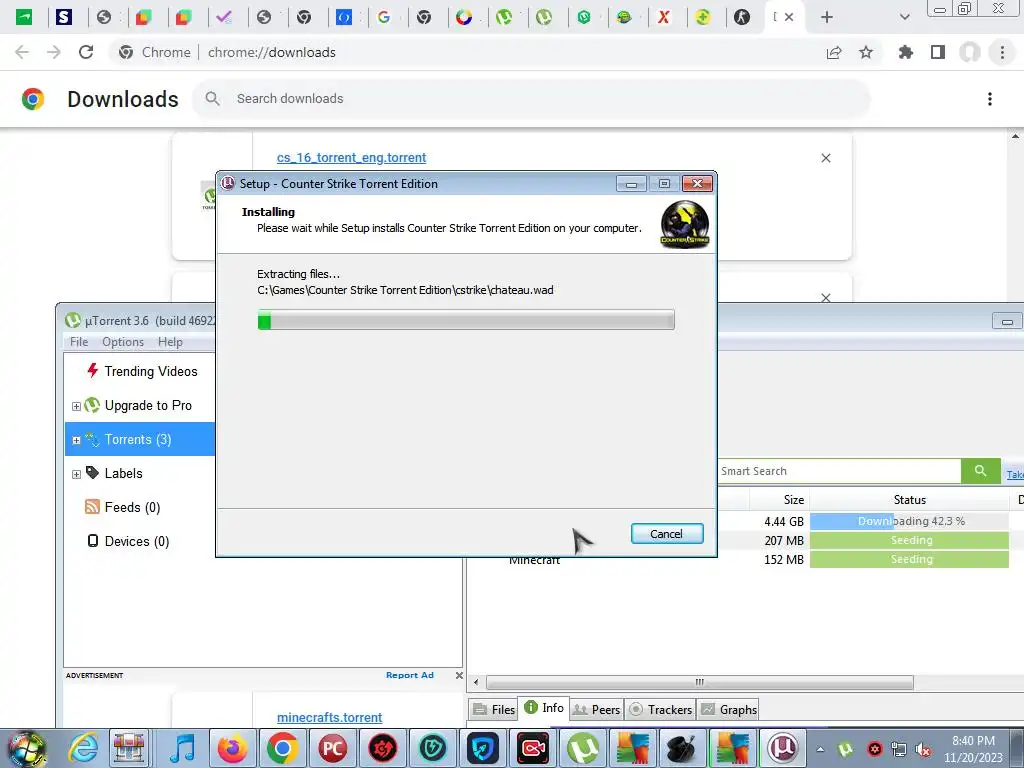Click the muted volume tray icon
1024x768 pixels.
pyautogui.click(x=923, y=750)
